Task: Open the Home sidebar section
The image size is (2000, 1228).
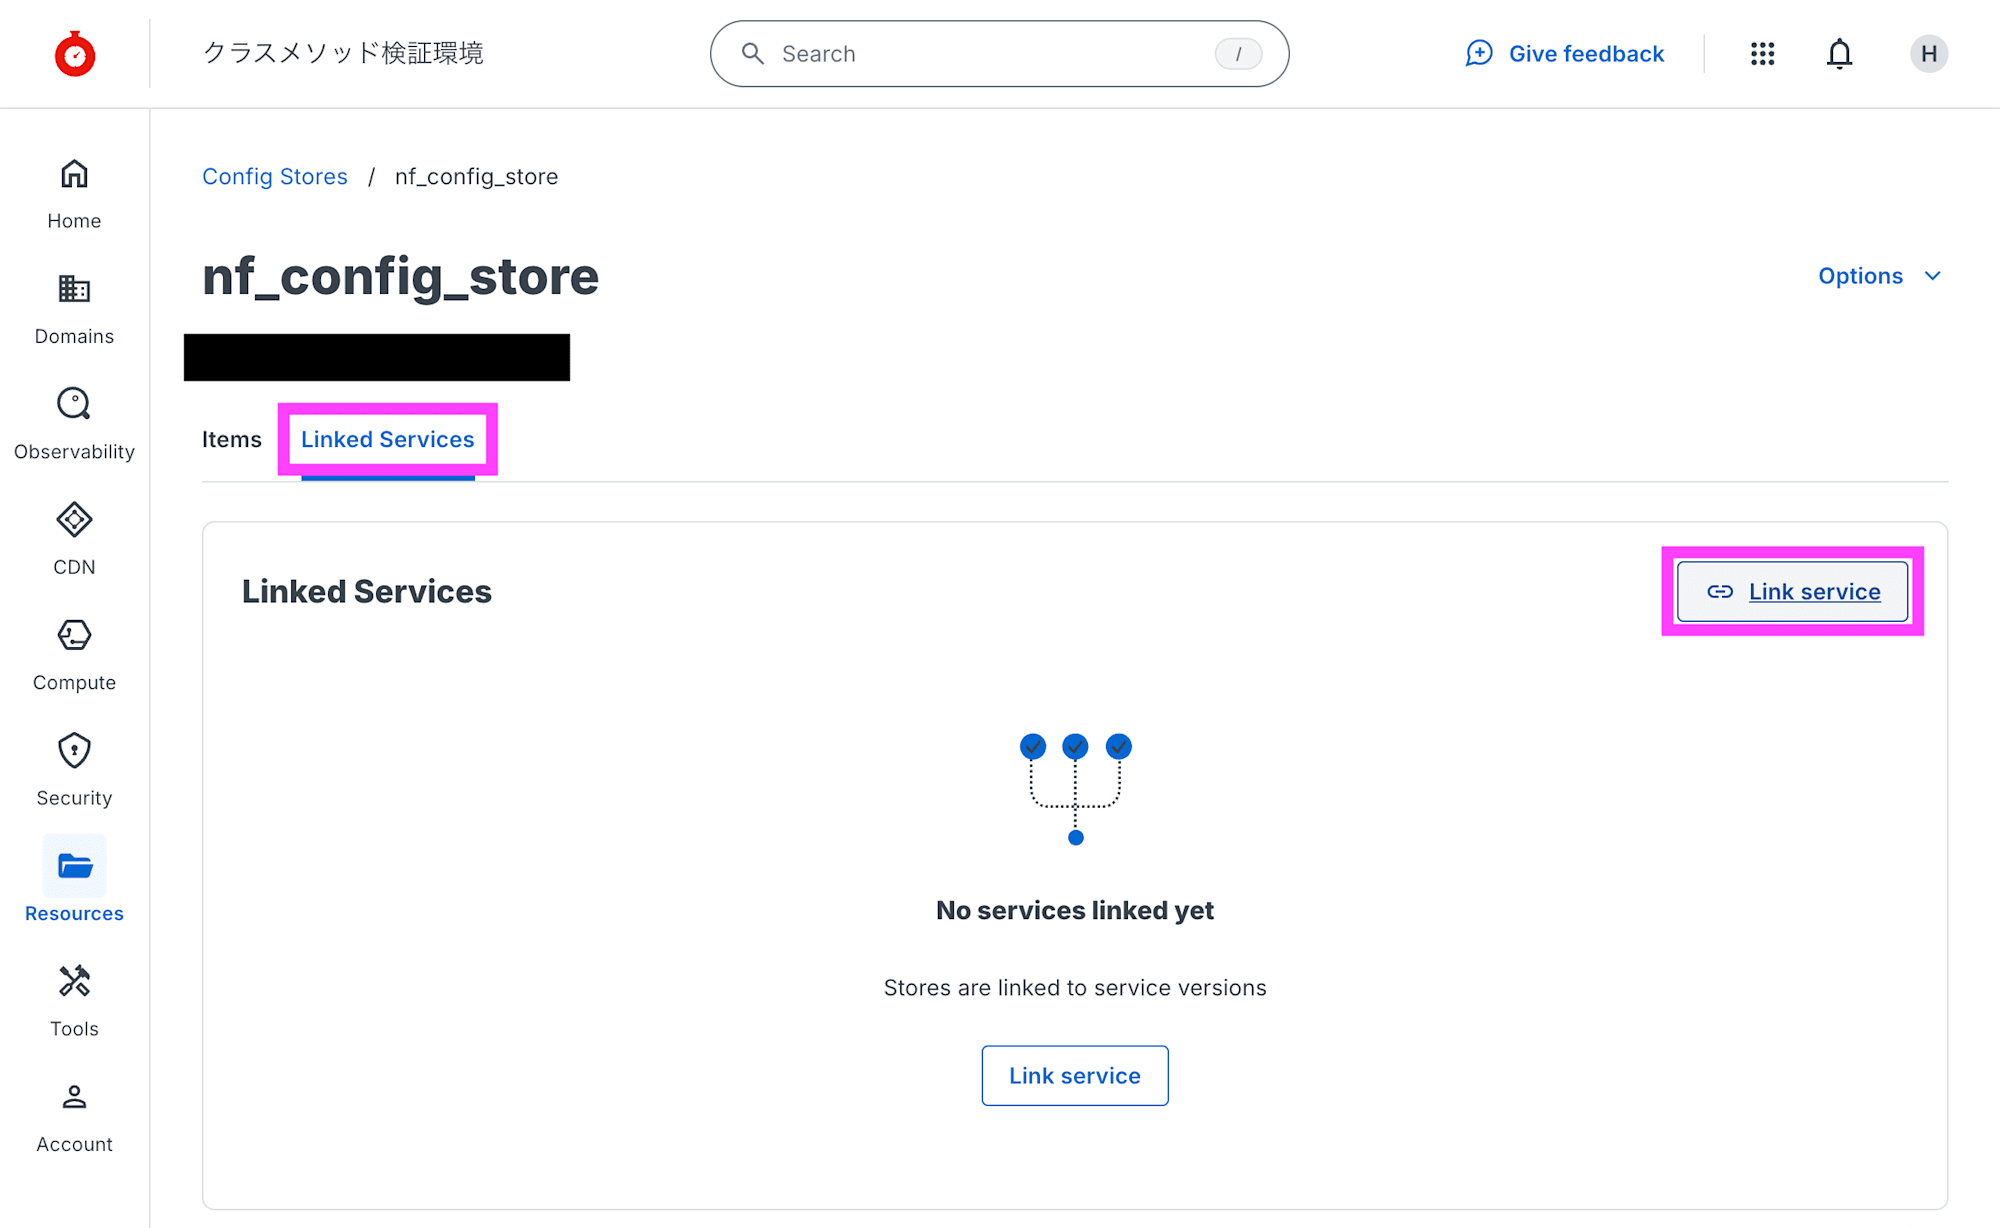Action: click(74, 193)
